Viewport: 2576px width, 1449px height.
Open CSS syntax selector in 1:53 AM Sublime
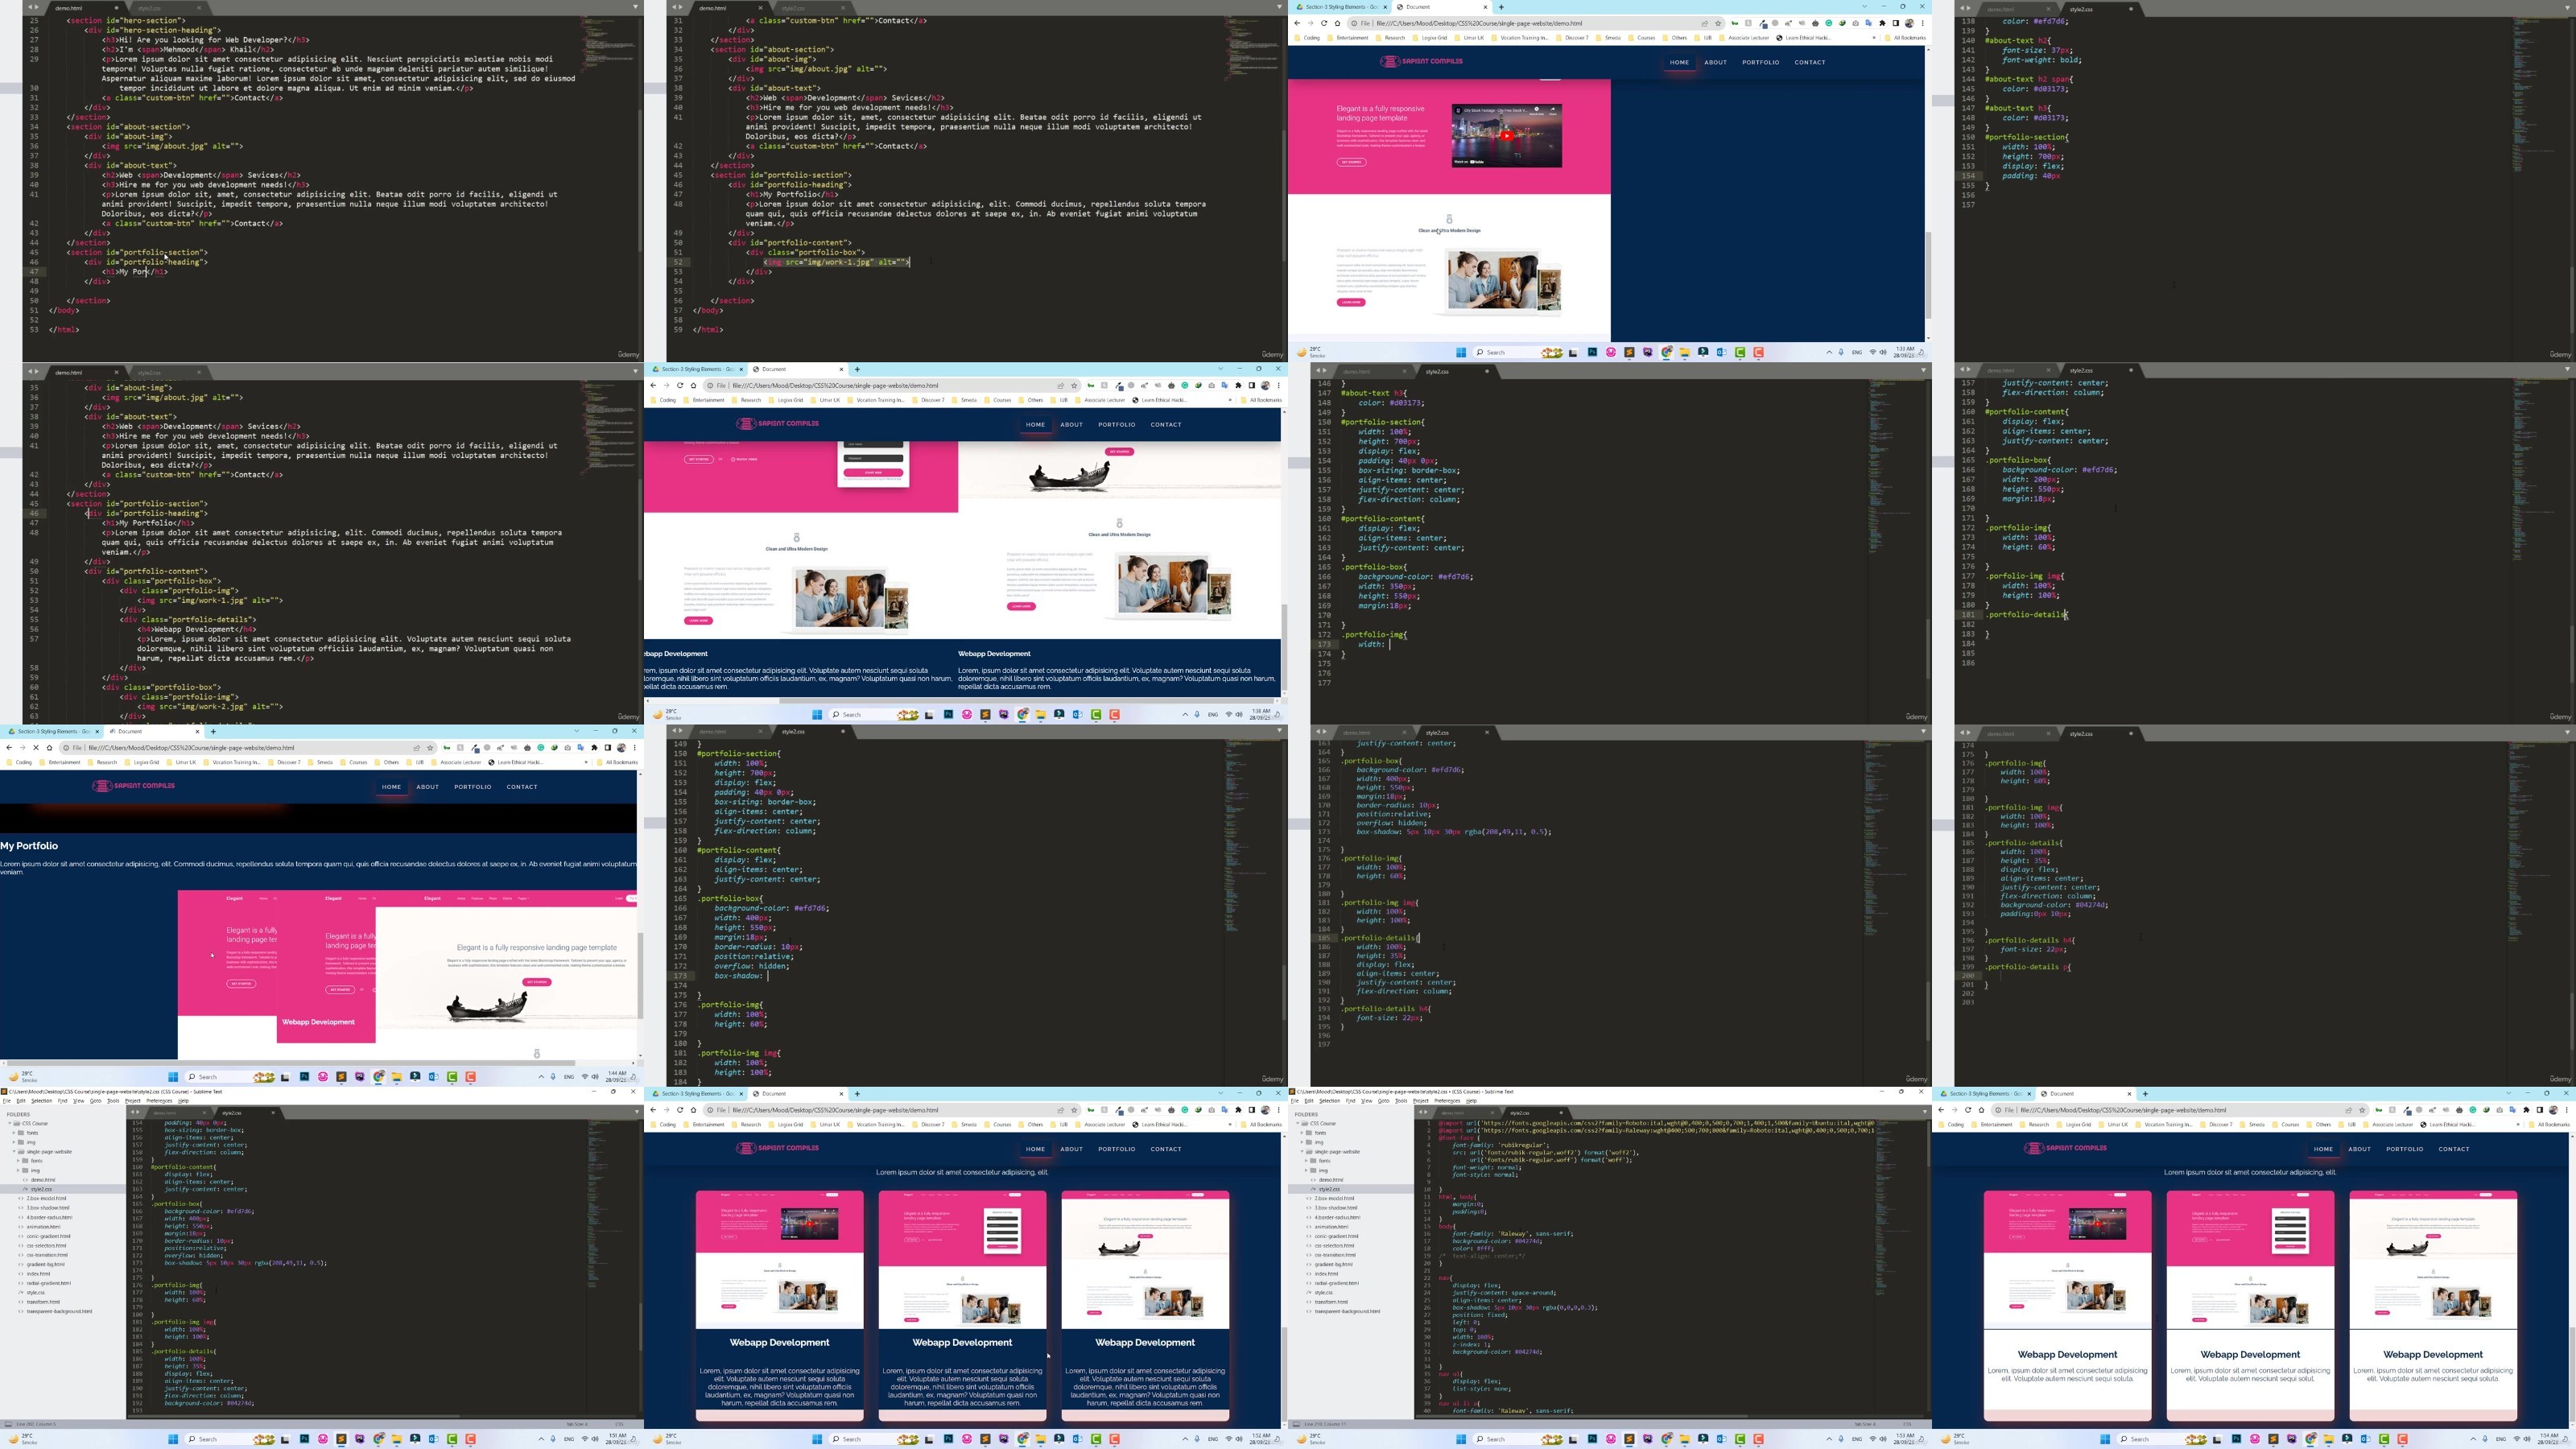pyautogui.click(x=1909, y=1424)
